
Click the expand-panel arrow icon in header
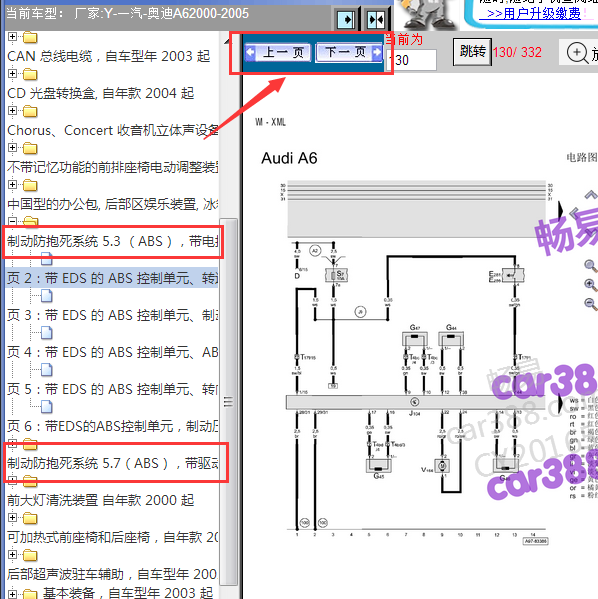(346, 19)
